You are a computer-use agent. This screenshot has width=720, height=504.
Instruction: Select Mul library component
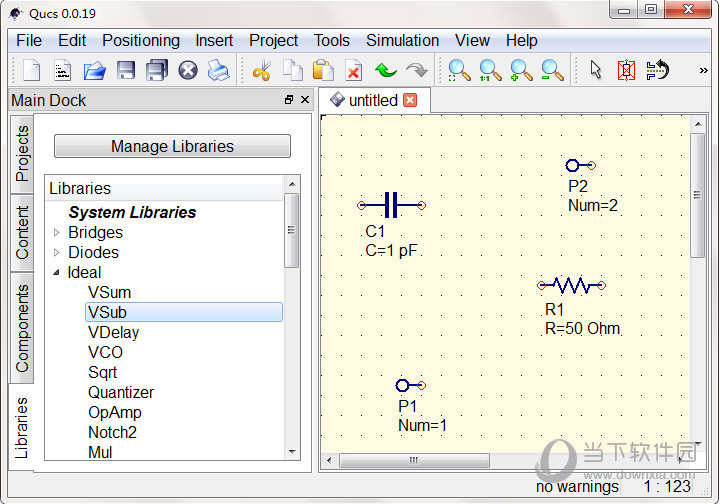[x=100, y=452]
